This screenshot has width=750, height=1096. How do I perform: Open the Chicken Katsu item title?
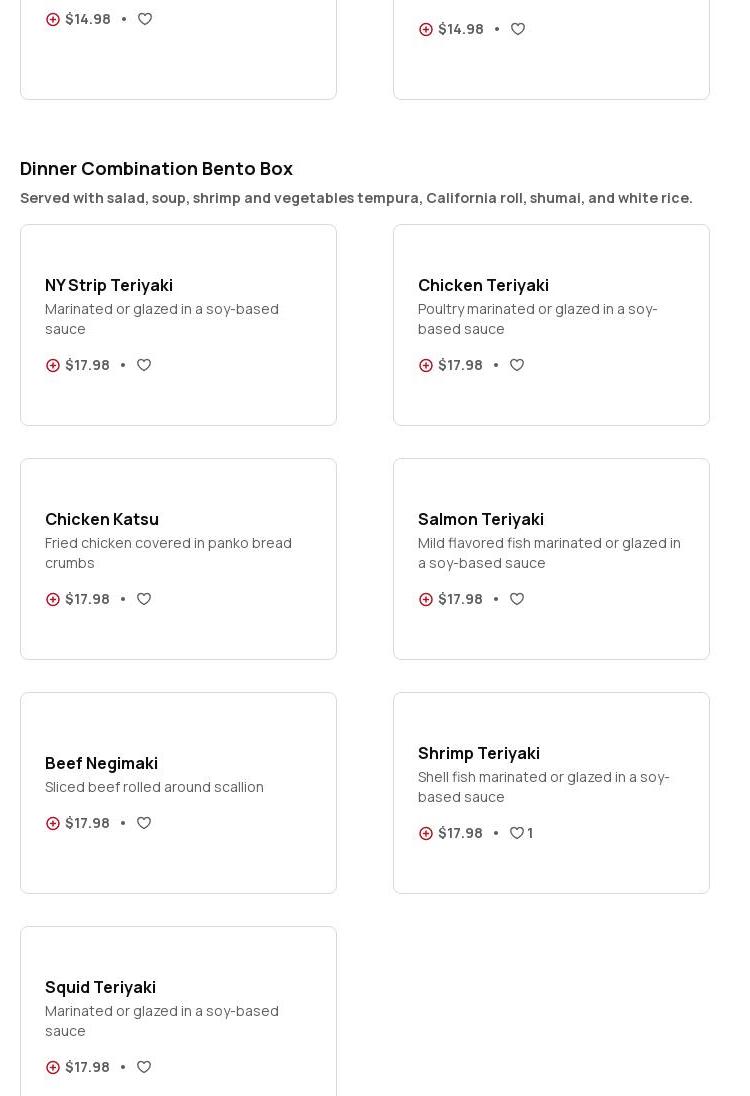102,519
